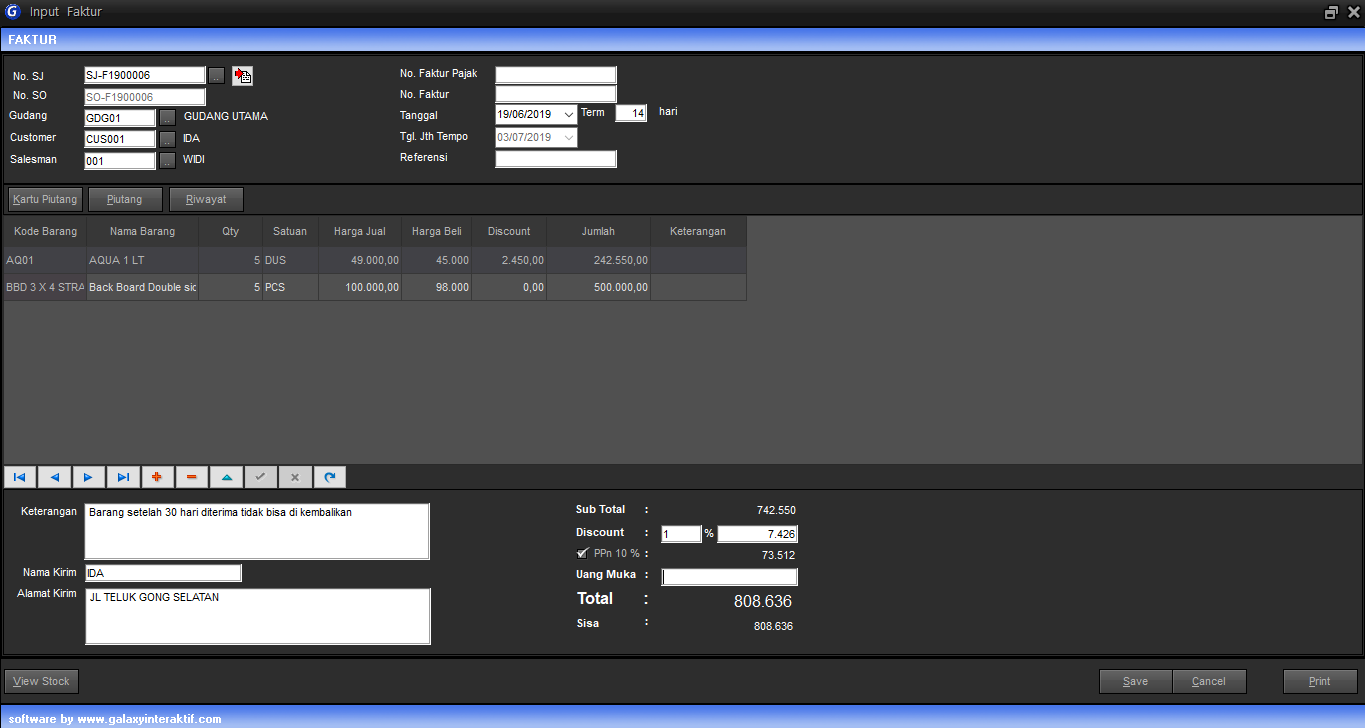
Task: Click the Uang Muka input field
Action: click(729, 577)
